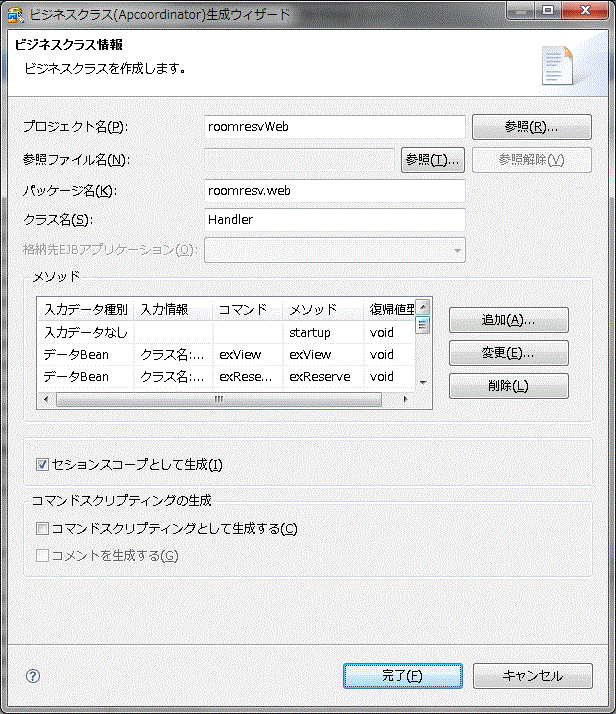Click void cell in the startup row
Viewport: 616px width, 714px height.
pos(389,333)
